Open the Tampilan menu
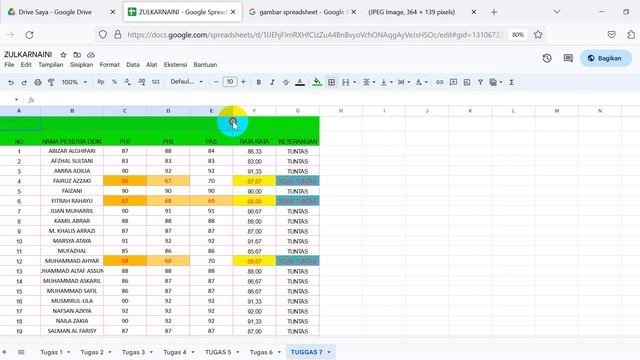Viewport: 640px width, 360px height. (51, 65)
